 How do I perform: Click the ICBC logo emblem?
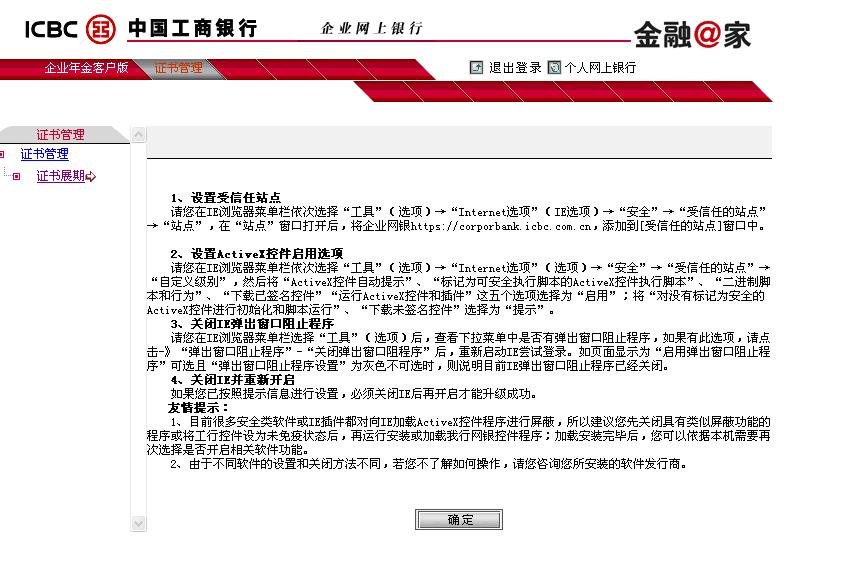tap(101, 29)
